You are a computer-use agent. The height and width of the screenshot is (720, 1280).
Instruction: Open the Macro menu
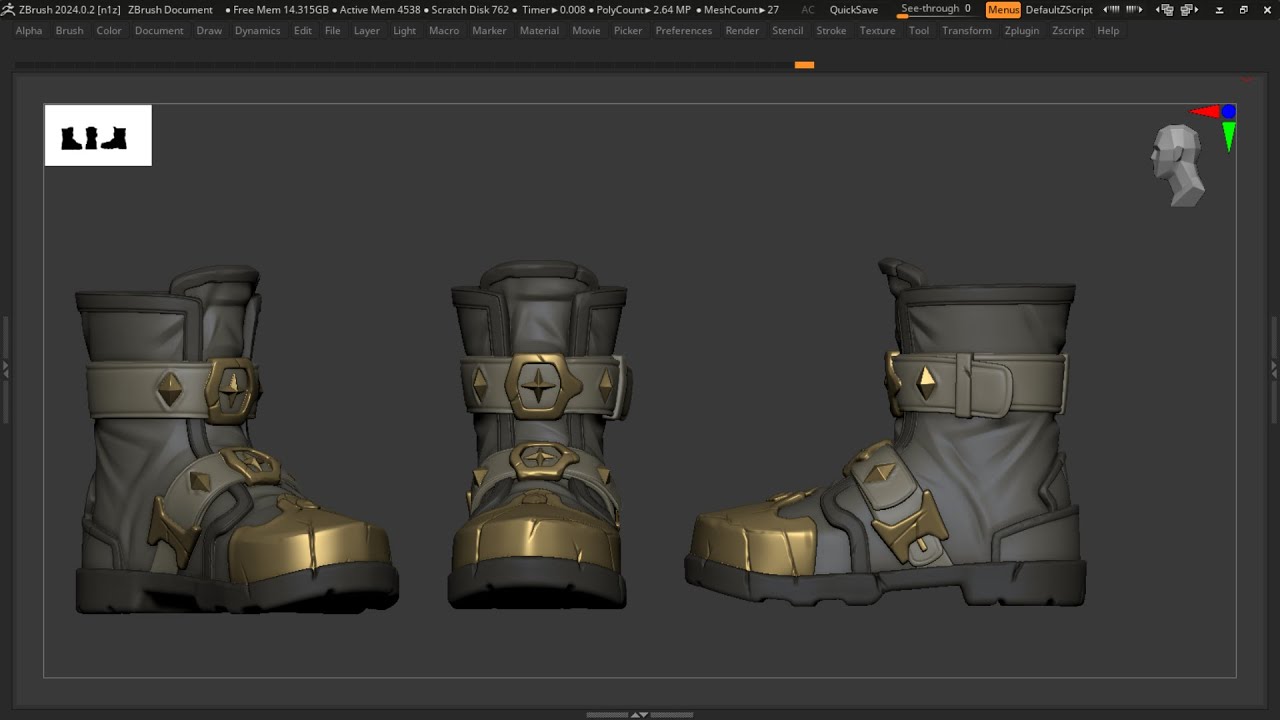tap(444, 31)
